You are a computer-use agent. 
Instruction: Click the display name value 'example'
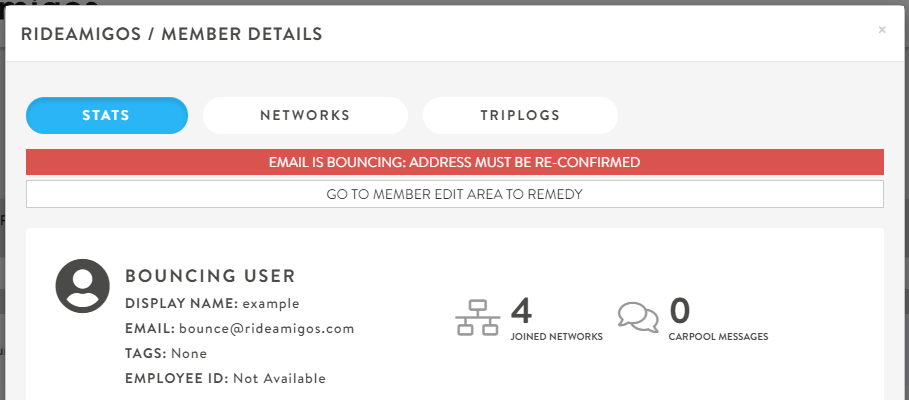point(270,303)
